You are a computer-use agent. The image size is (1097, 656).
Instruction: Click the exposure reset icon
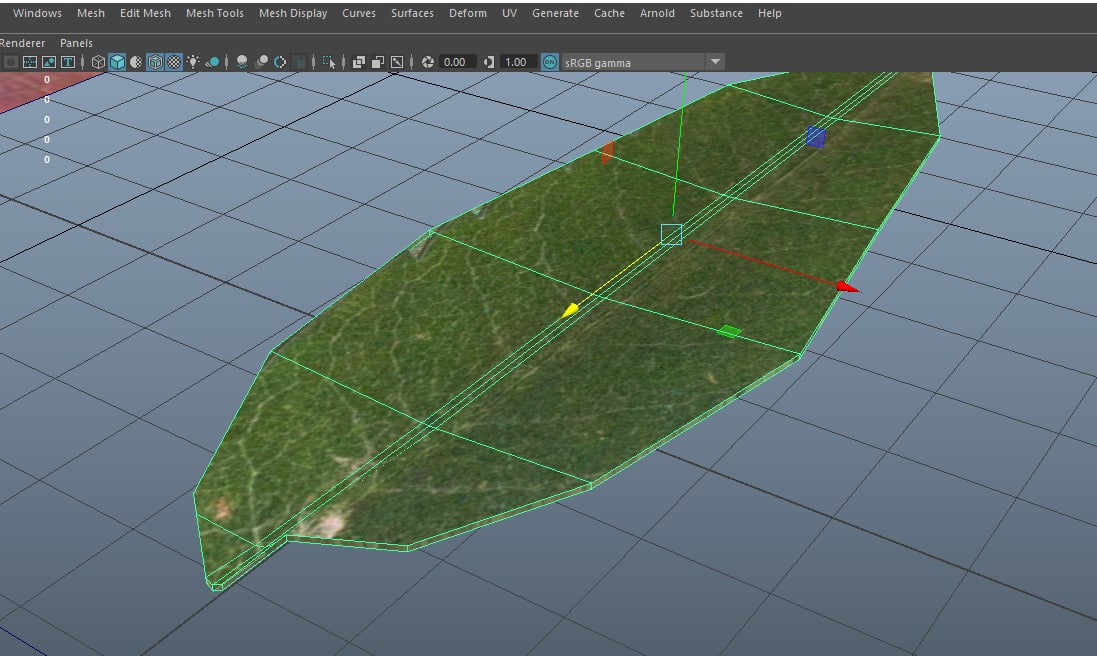tap(427, 62)
